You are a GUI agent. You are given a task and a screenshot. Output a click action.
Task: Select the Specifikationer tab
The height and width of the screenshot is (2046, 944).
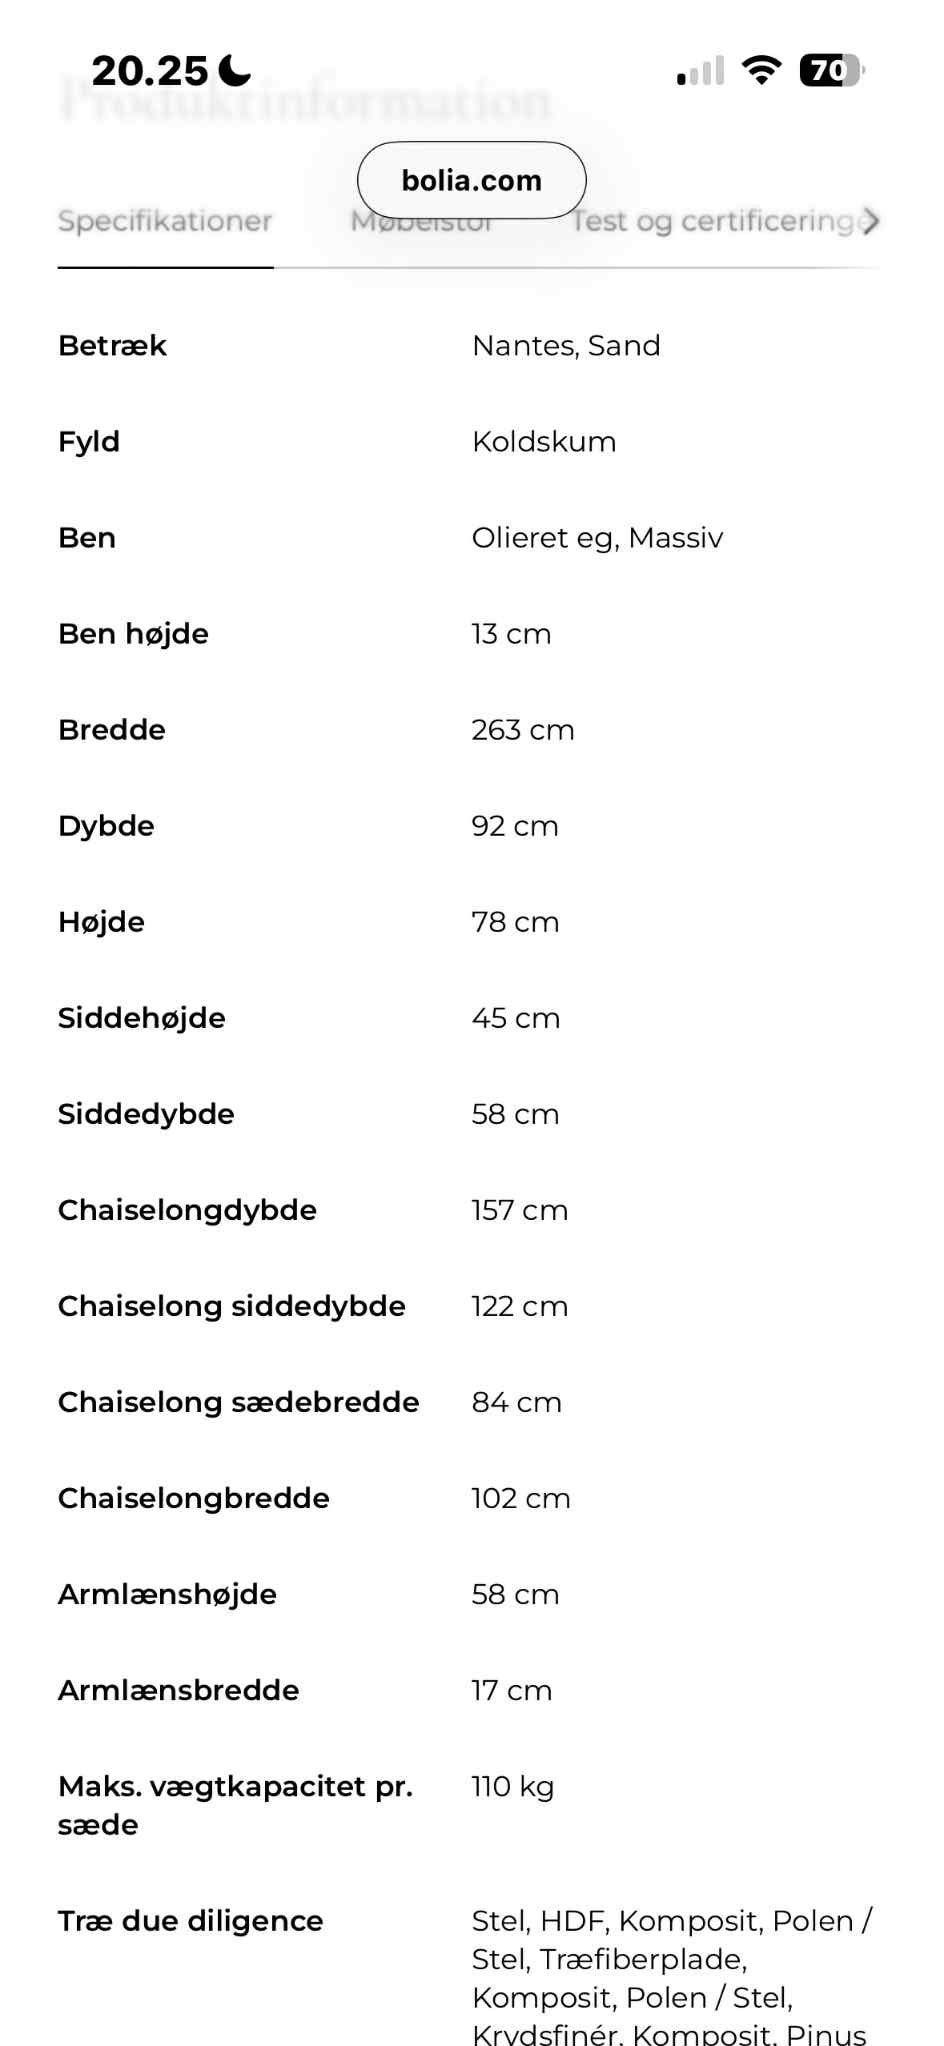tap(165, 222)
